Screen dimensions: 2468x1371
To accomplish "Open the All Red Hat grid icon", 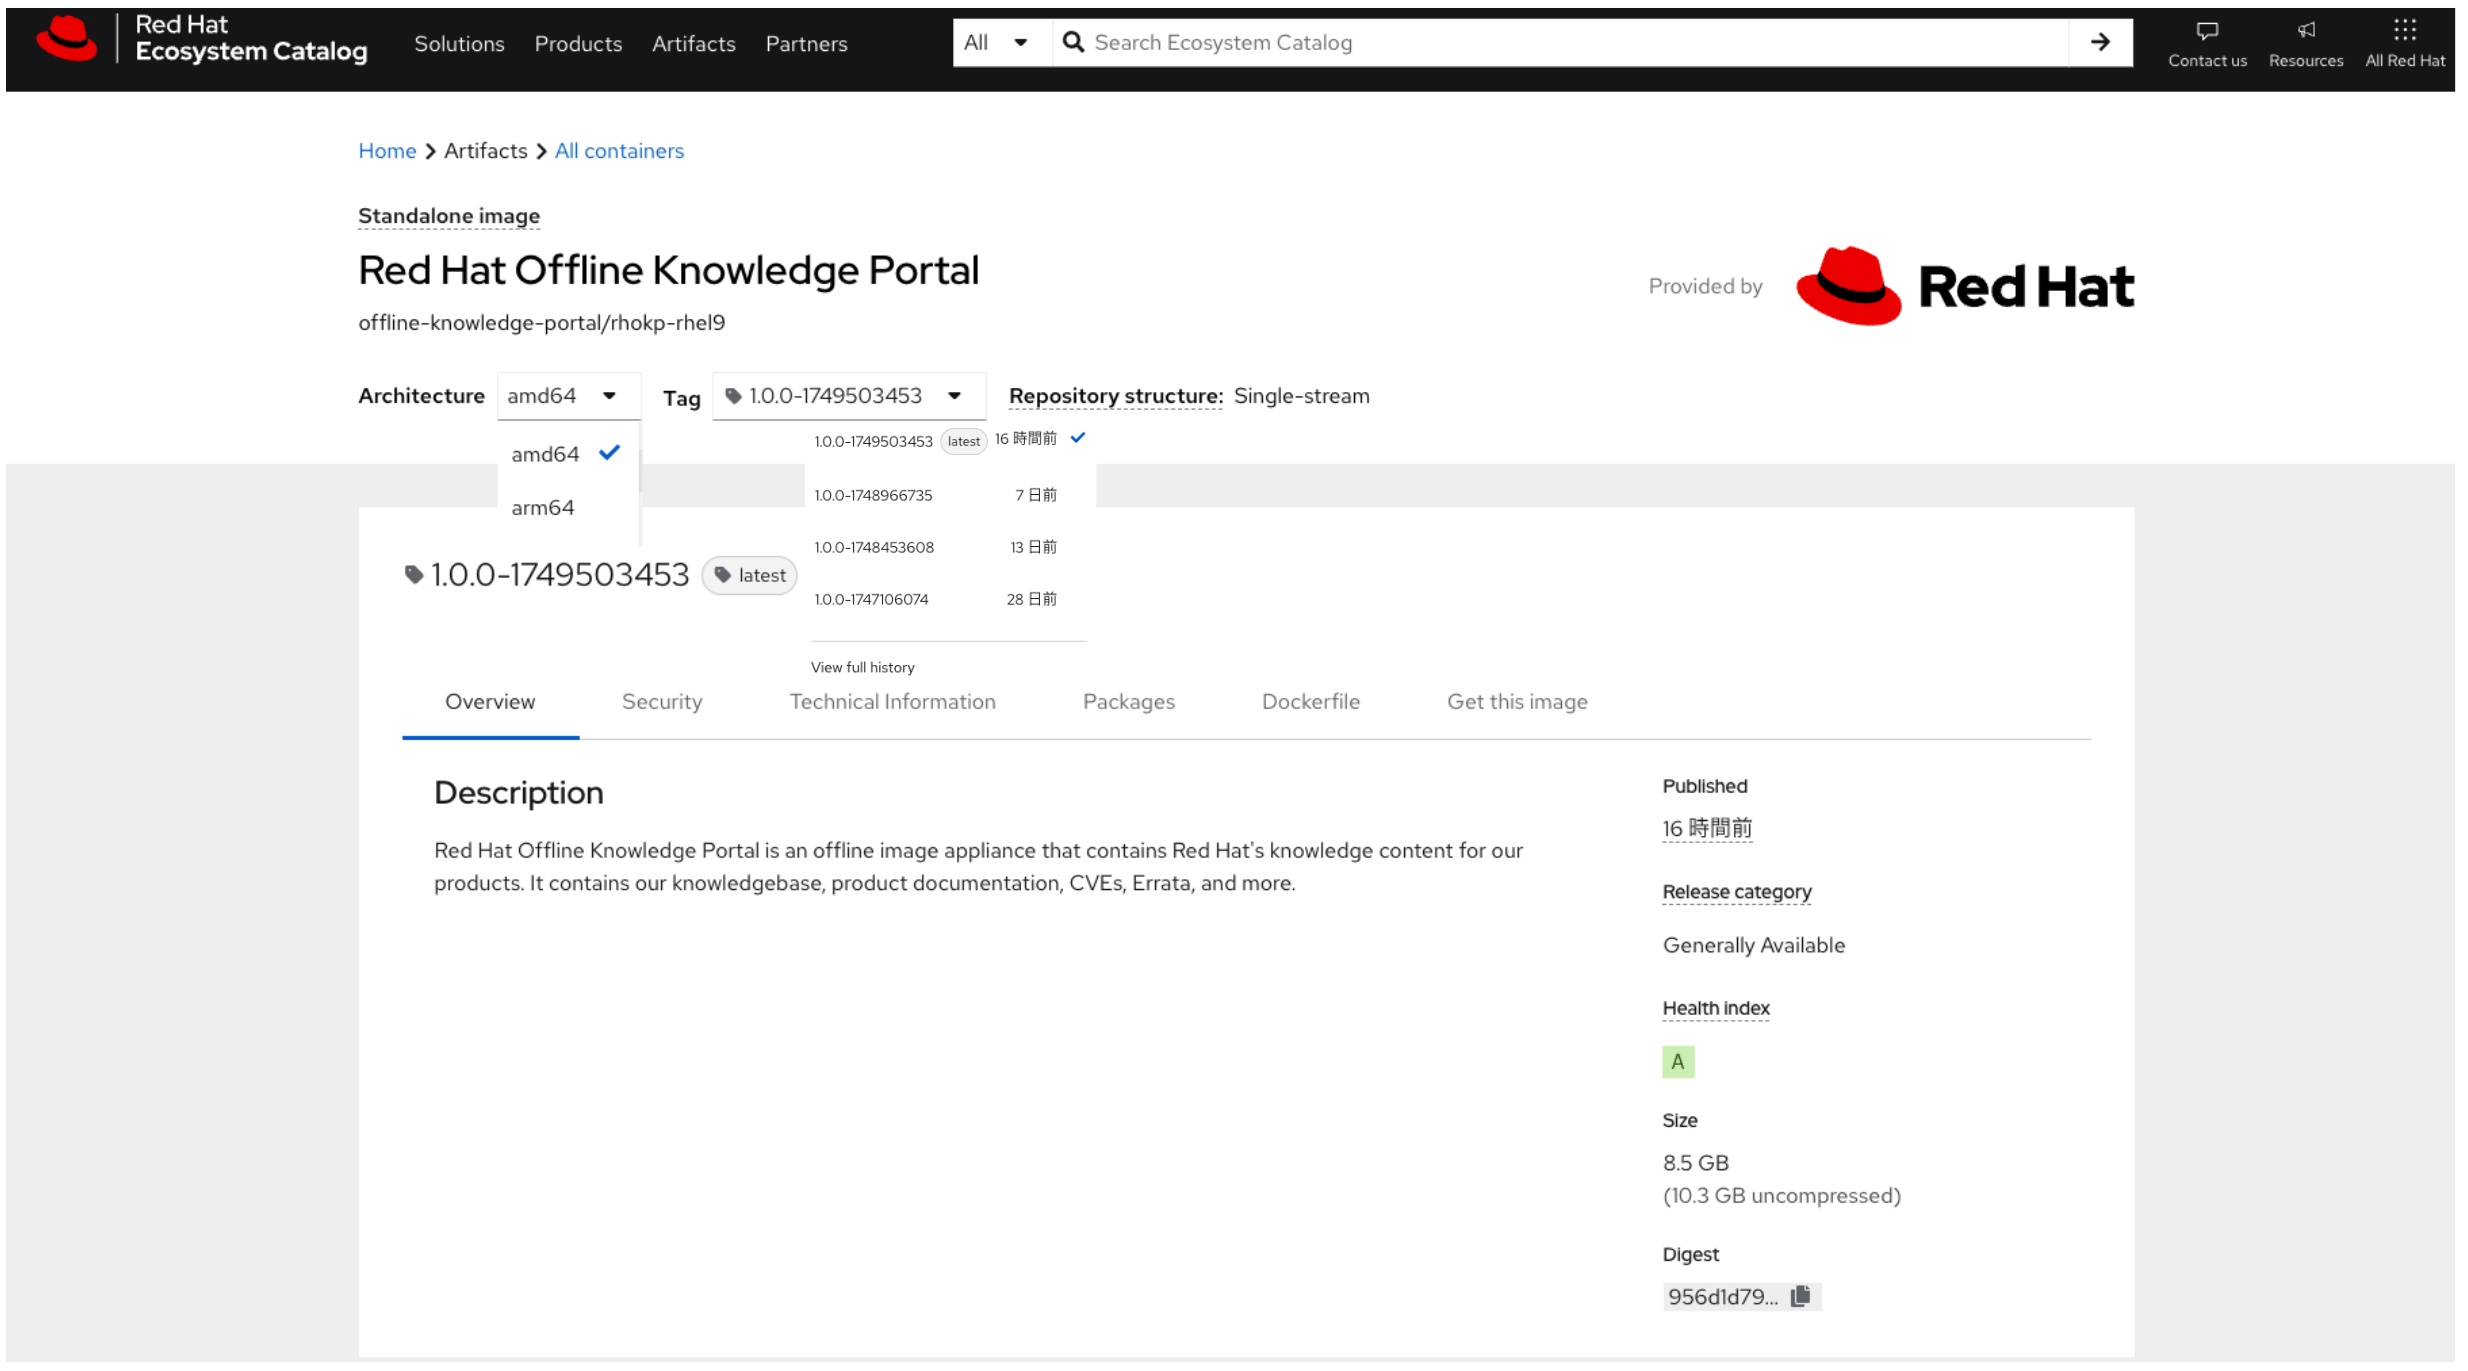I will [2405, 30].
